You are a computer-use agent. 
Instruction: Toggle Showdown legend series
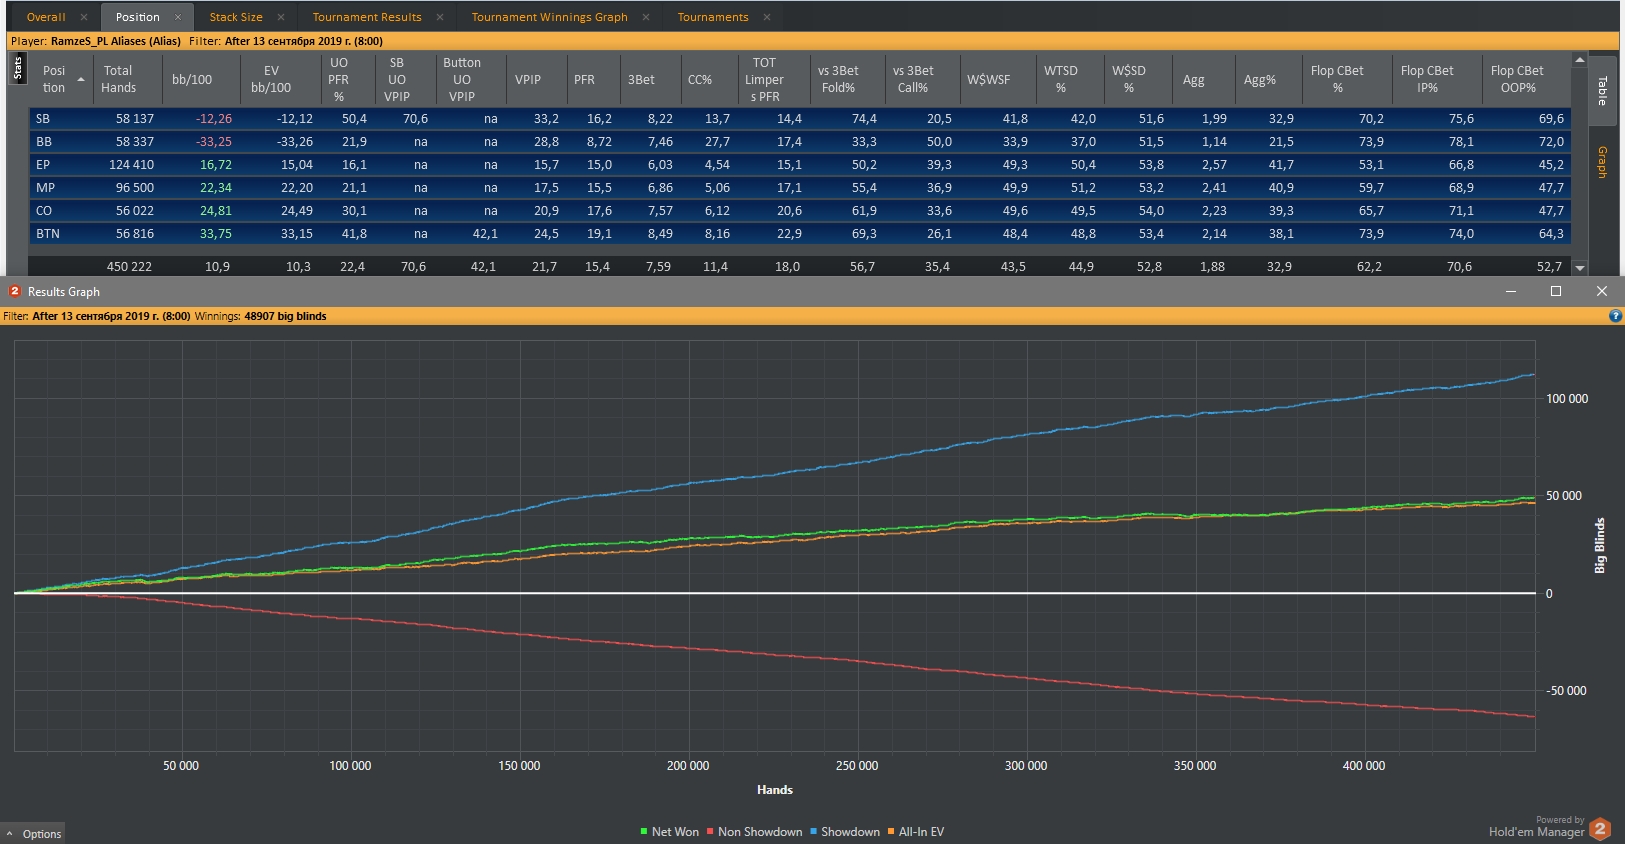[x=845, y=832]
